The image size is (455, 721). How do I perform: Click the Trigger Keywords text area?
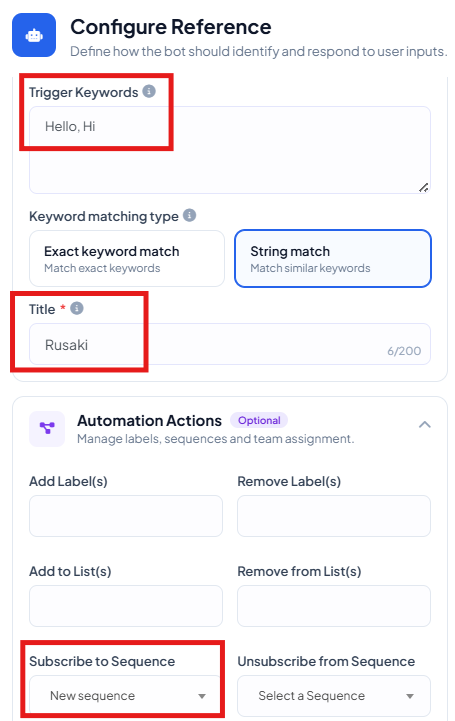230,150
